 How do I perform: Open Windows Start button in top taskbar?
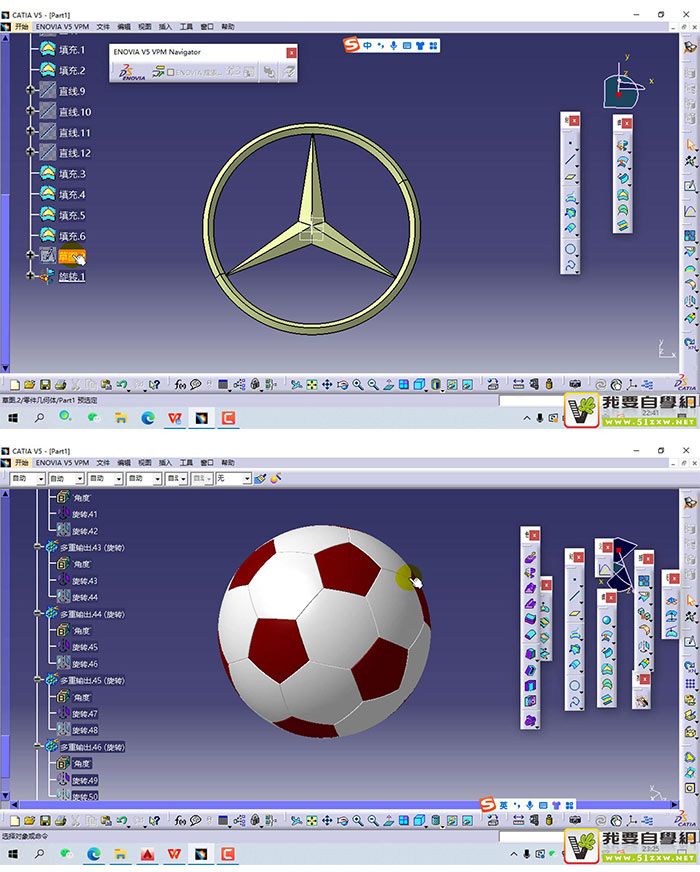click(x=13, y=418)
